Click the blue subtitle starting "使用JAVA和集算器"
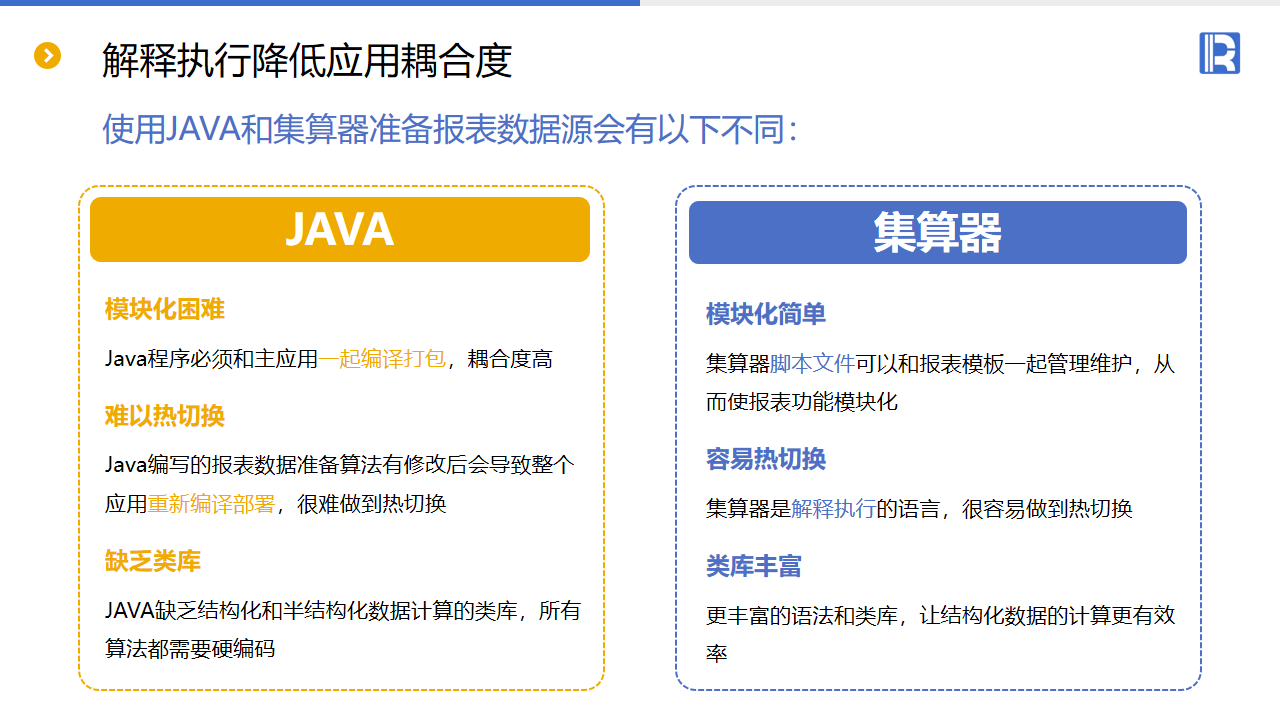 [450, 129]
